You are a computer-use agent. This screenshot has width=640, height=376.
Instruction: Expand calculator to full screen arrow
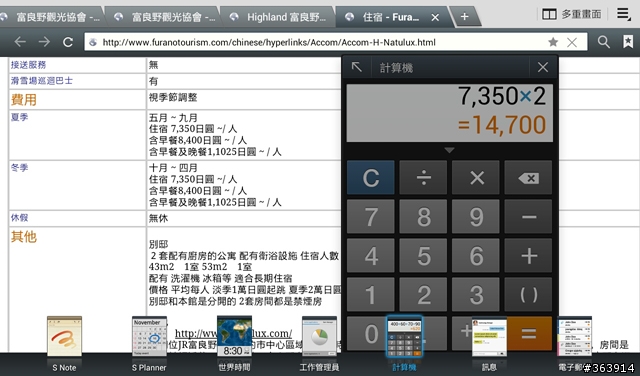click(357, 67)
